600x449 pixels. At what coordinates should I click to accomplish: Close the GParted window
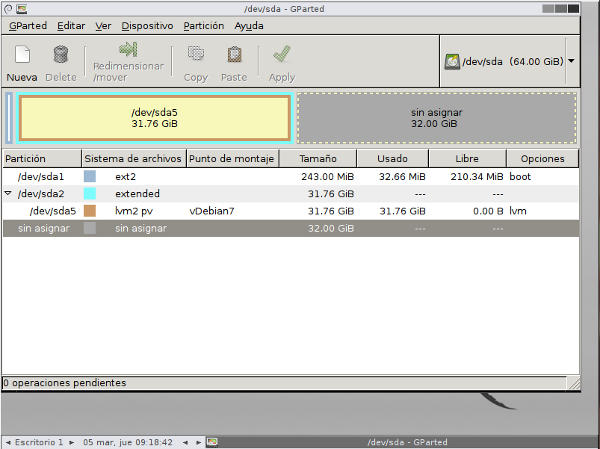[x=573, y=8]
